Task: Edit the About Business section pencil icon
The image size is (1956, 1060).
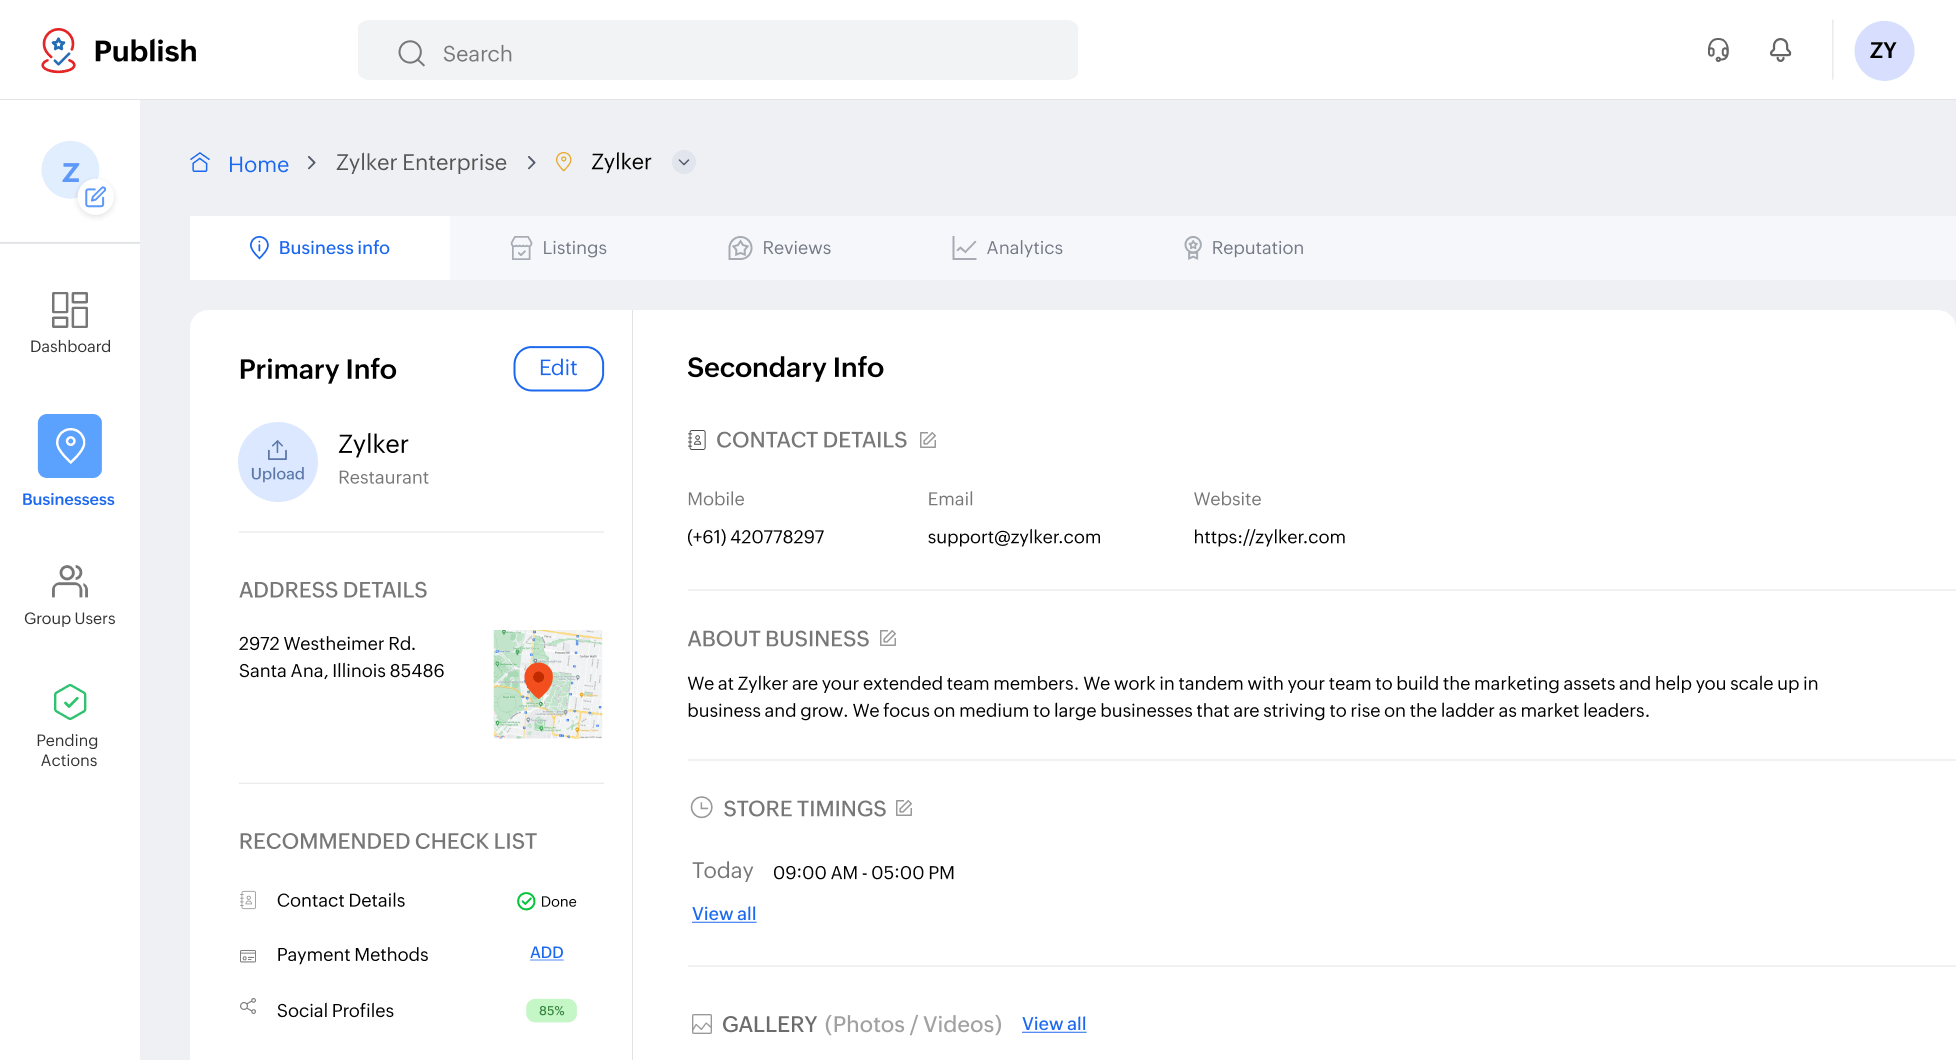Action: (888, 637)
